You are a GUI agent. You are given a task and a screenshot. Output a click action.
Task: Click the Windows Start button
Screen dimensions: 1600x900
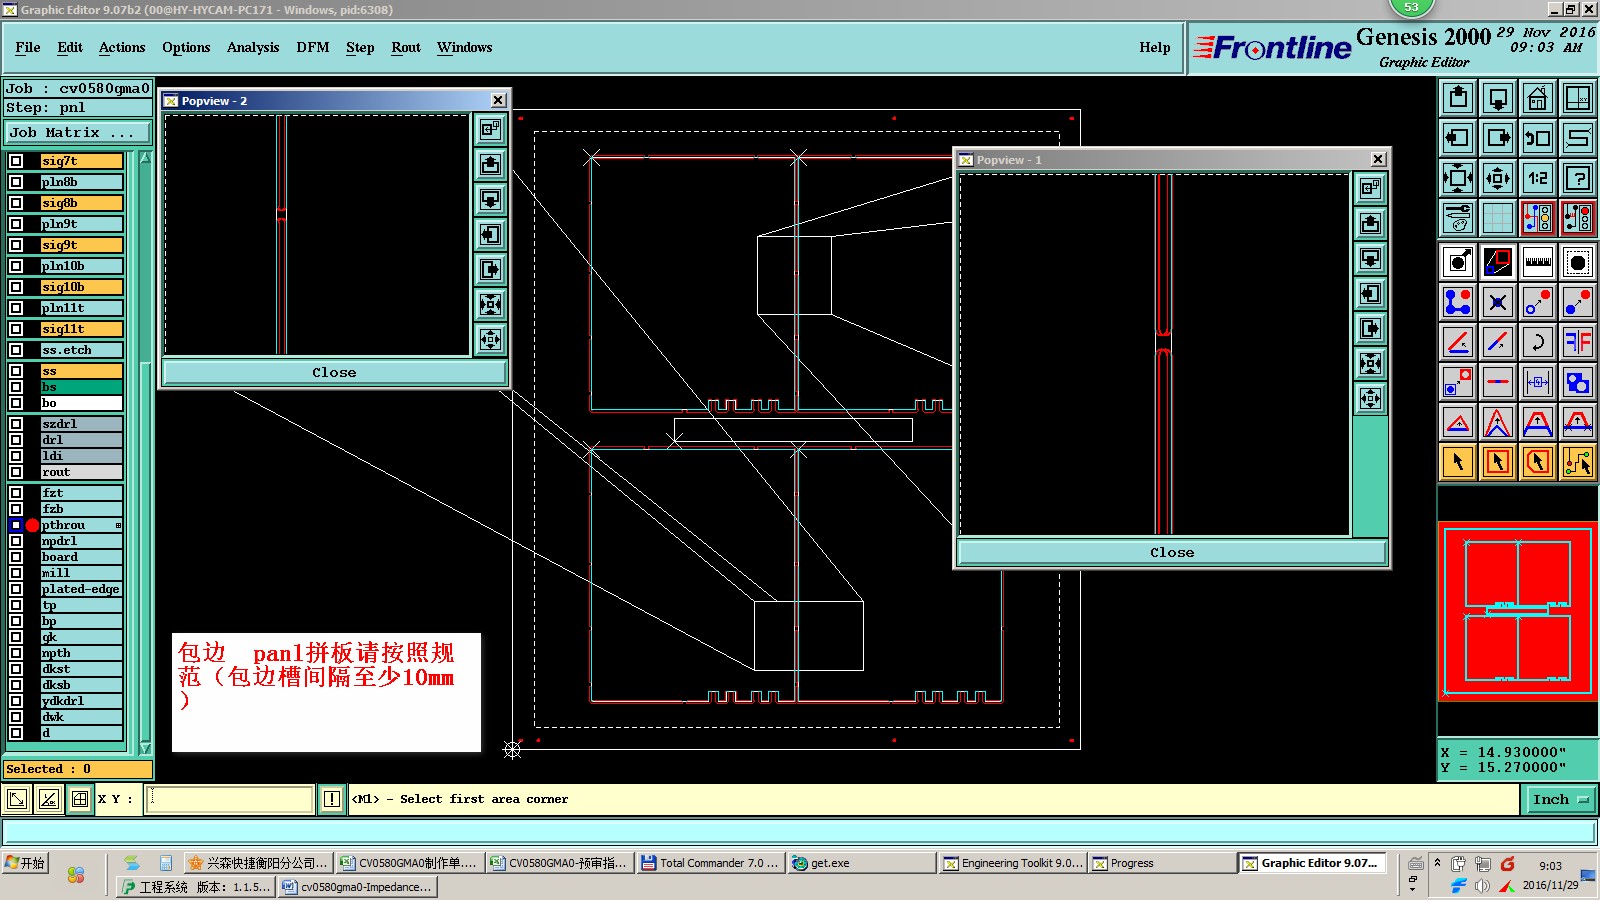25,863
